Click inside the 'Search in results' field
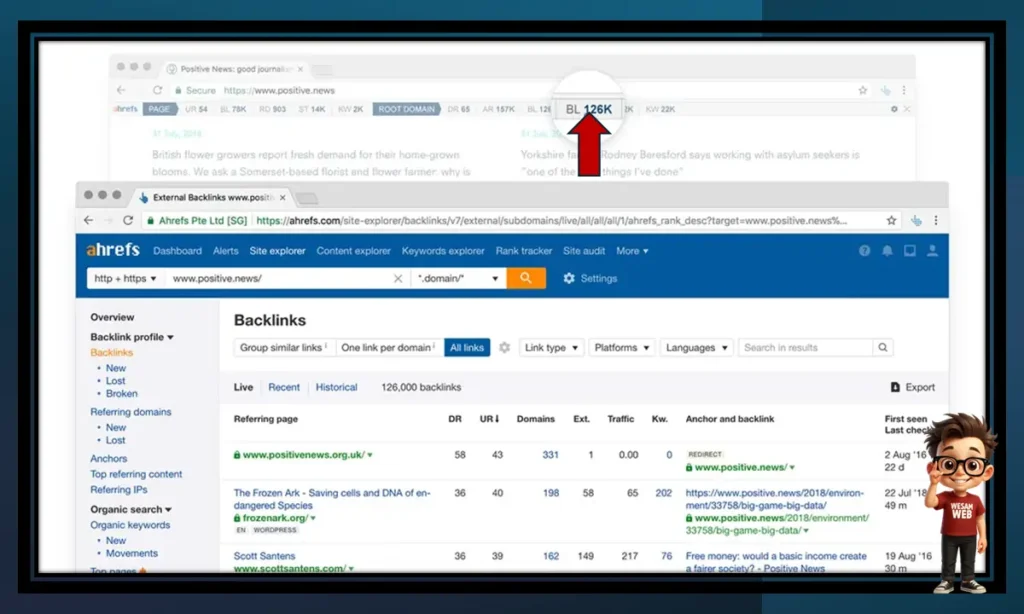 coord(806,347)
